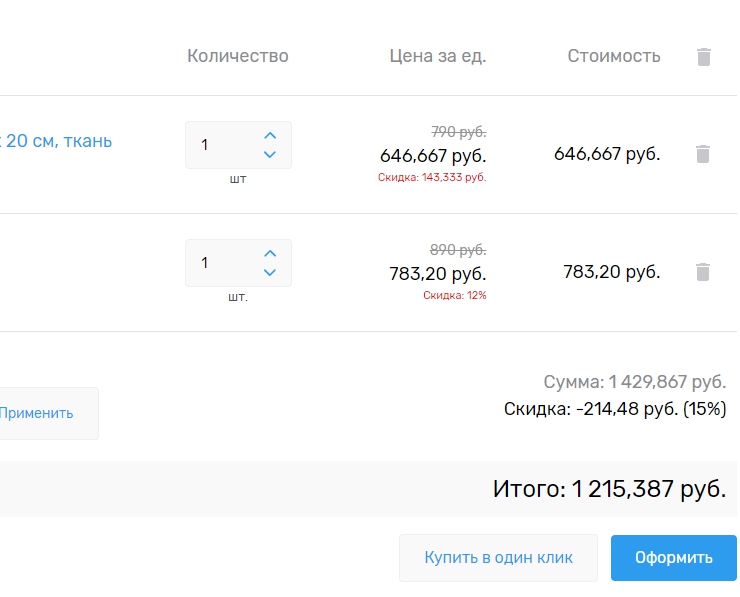Click the Количество column header
Image resolution: width=740 pixels, height=597 pixels.
[238, 56]
